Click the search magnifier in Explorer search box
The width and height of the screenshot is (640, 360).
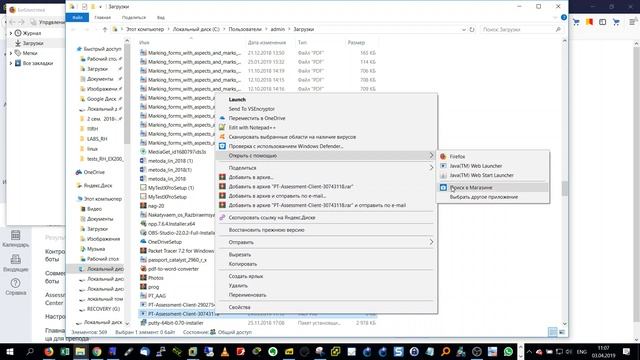tap(558, 29)
